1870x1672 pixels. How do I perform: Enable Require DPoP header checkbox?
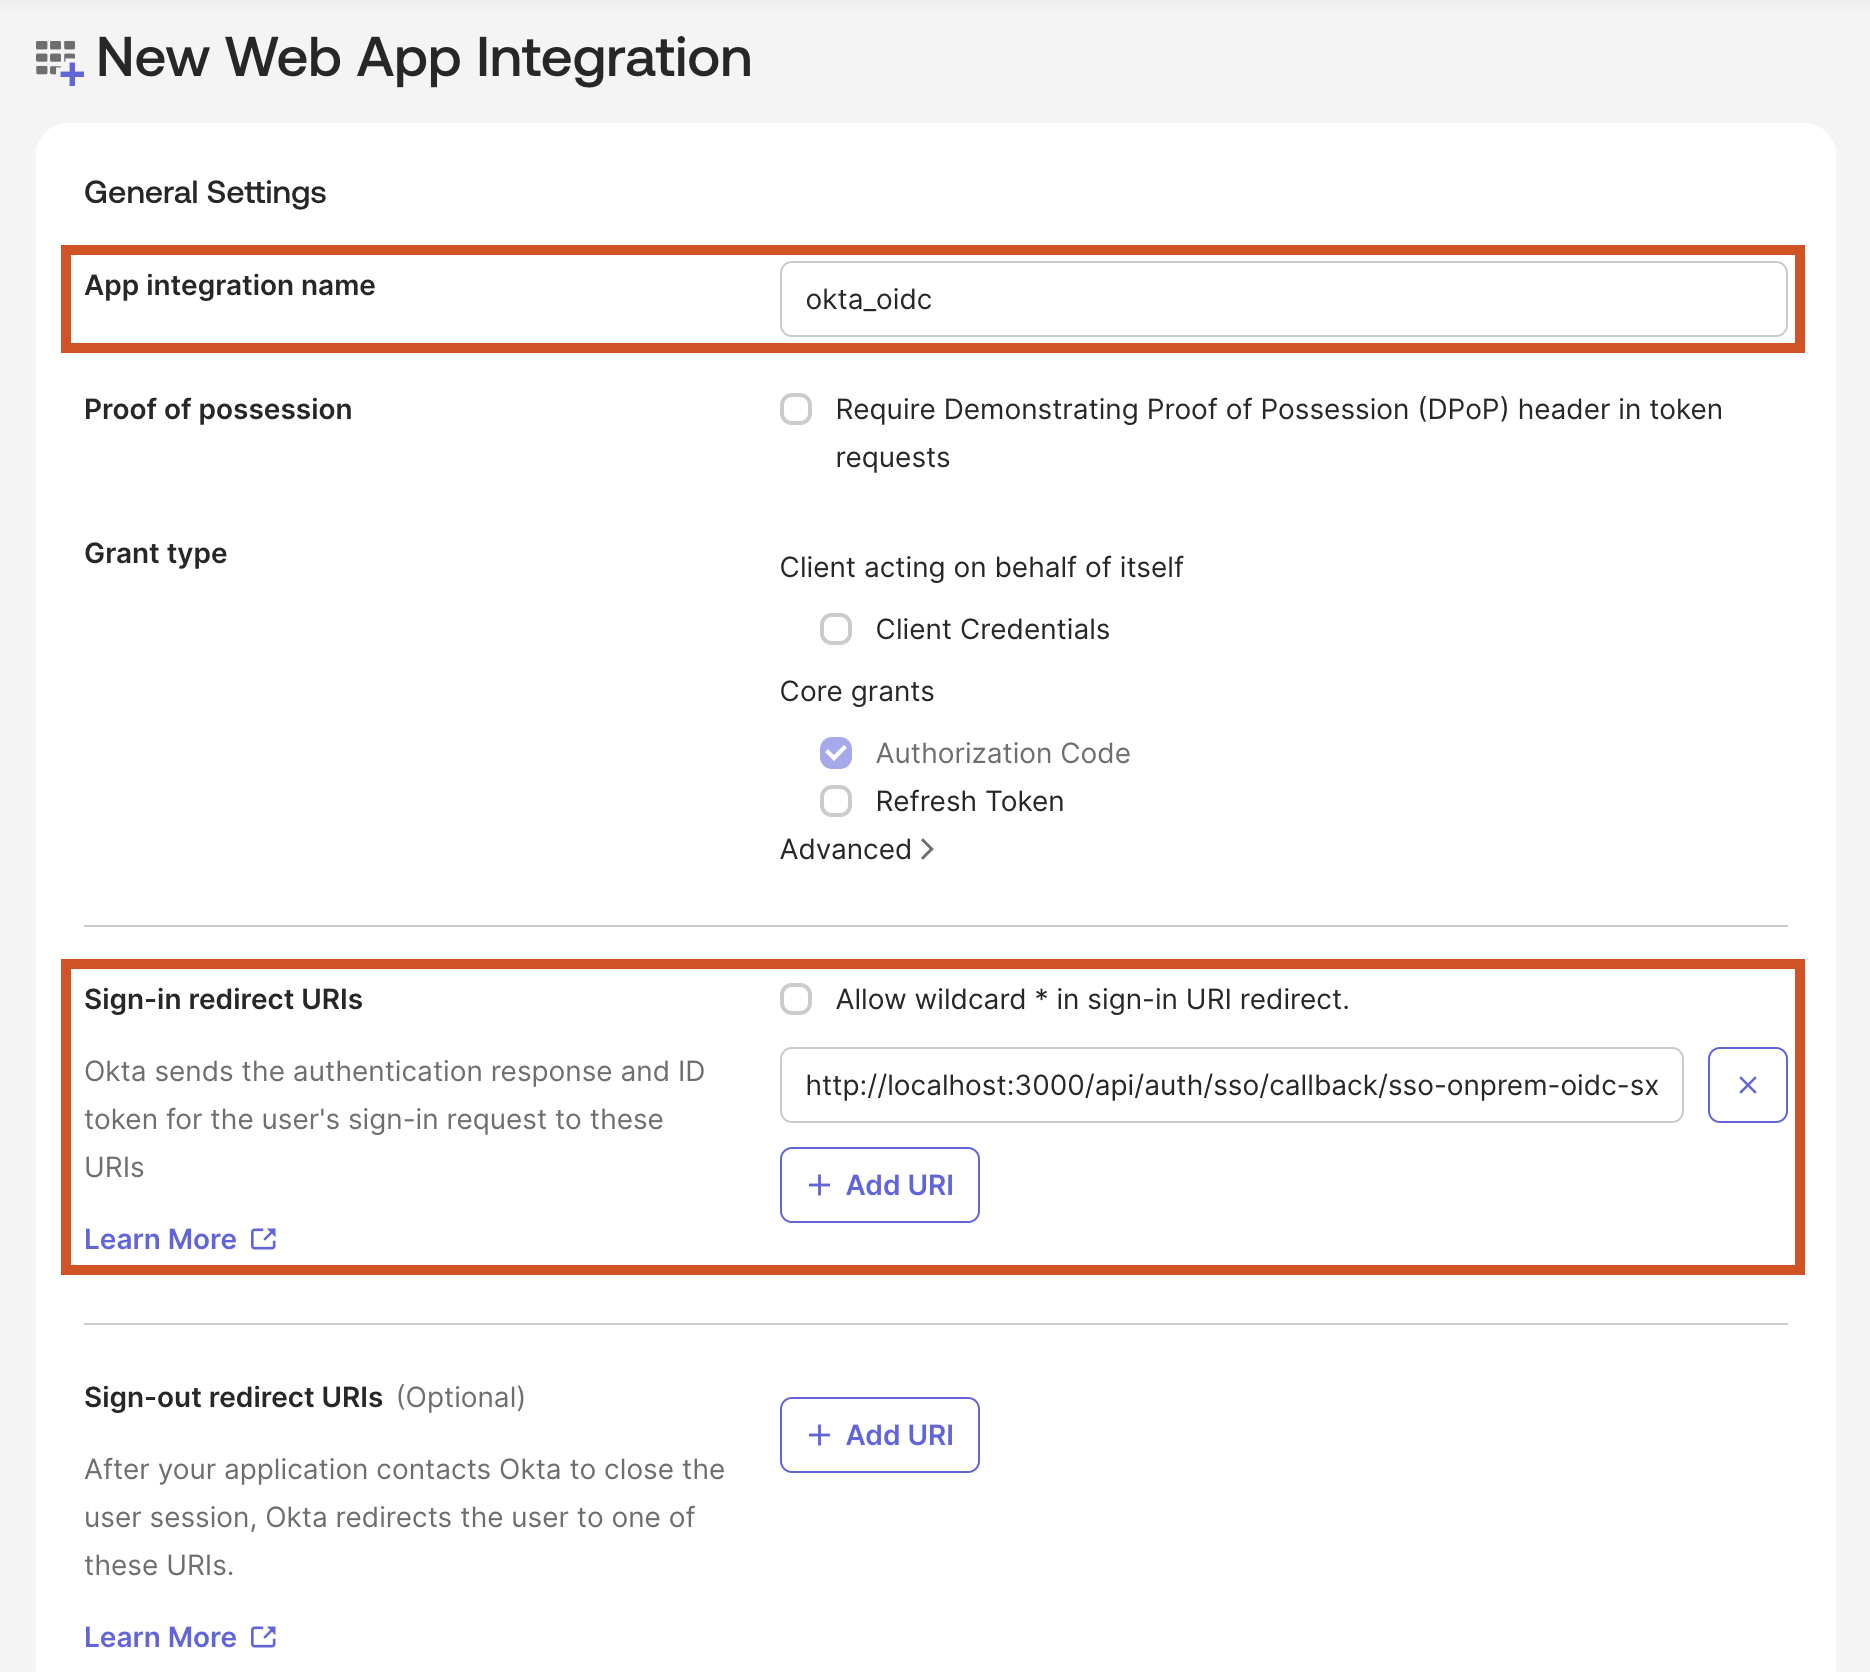796,409
